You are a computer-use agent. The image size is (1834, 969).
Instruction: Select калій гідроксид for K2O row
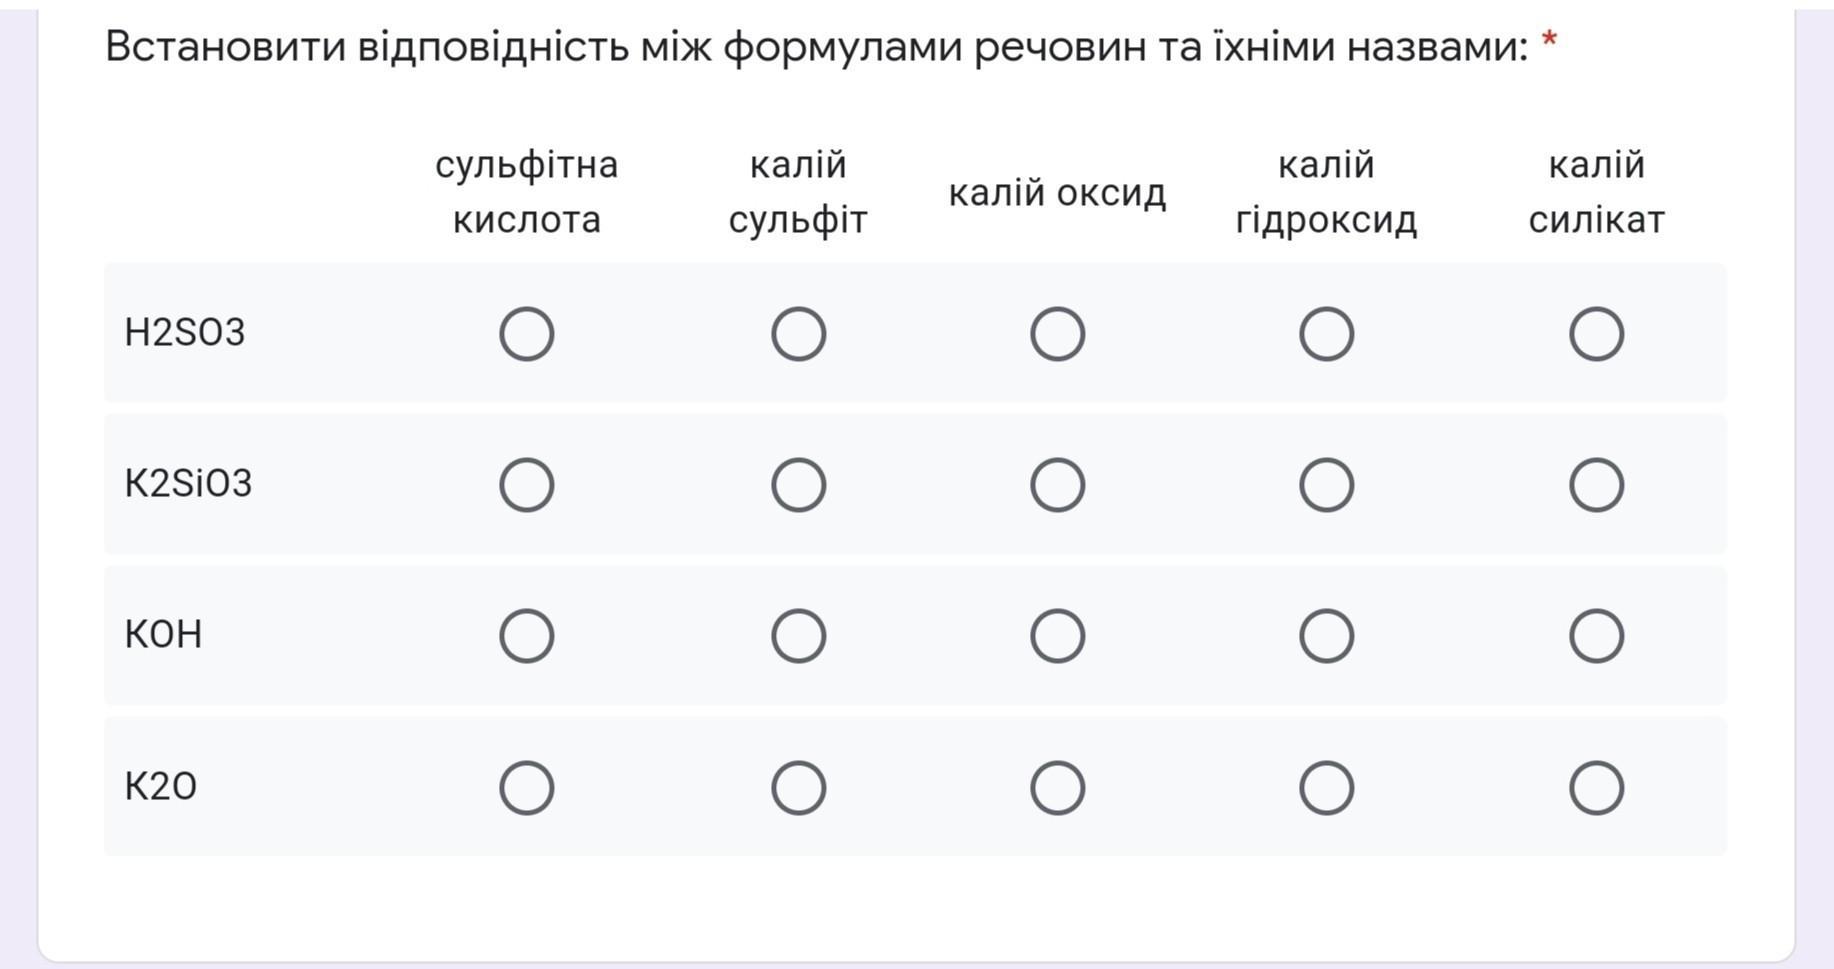click(1326, 788)
